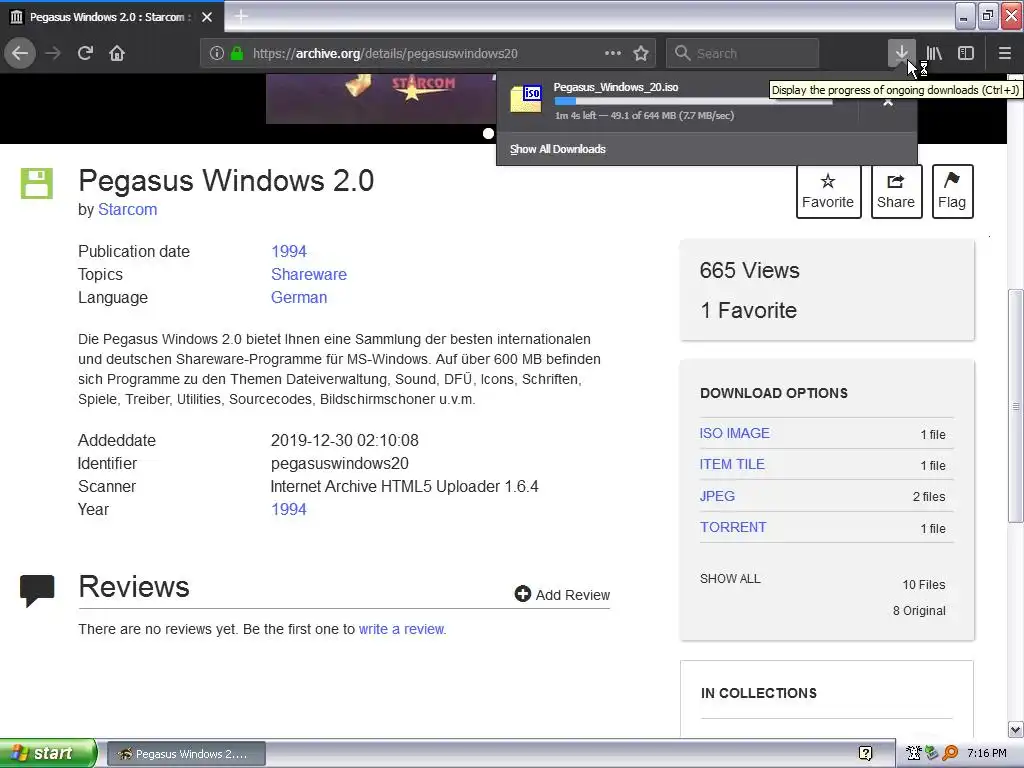Click the green floppy disk software icon

(37, 183)
